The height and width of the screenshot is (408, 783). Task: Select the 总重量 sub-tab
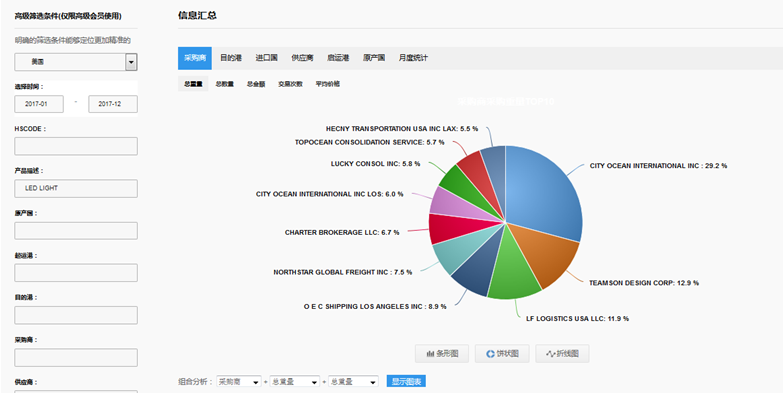(193, 84)
